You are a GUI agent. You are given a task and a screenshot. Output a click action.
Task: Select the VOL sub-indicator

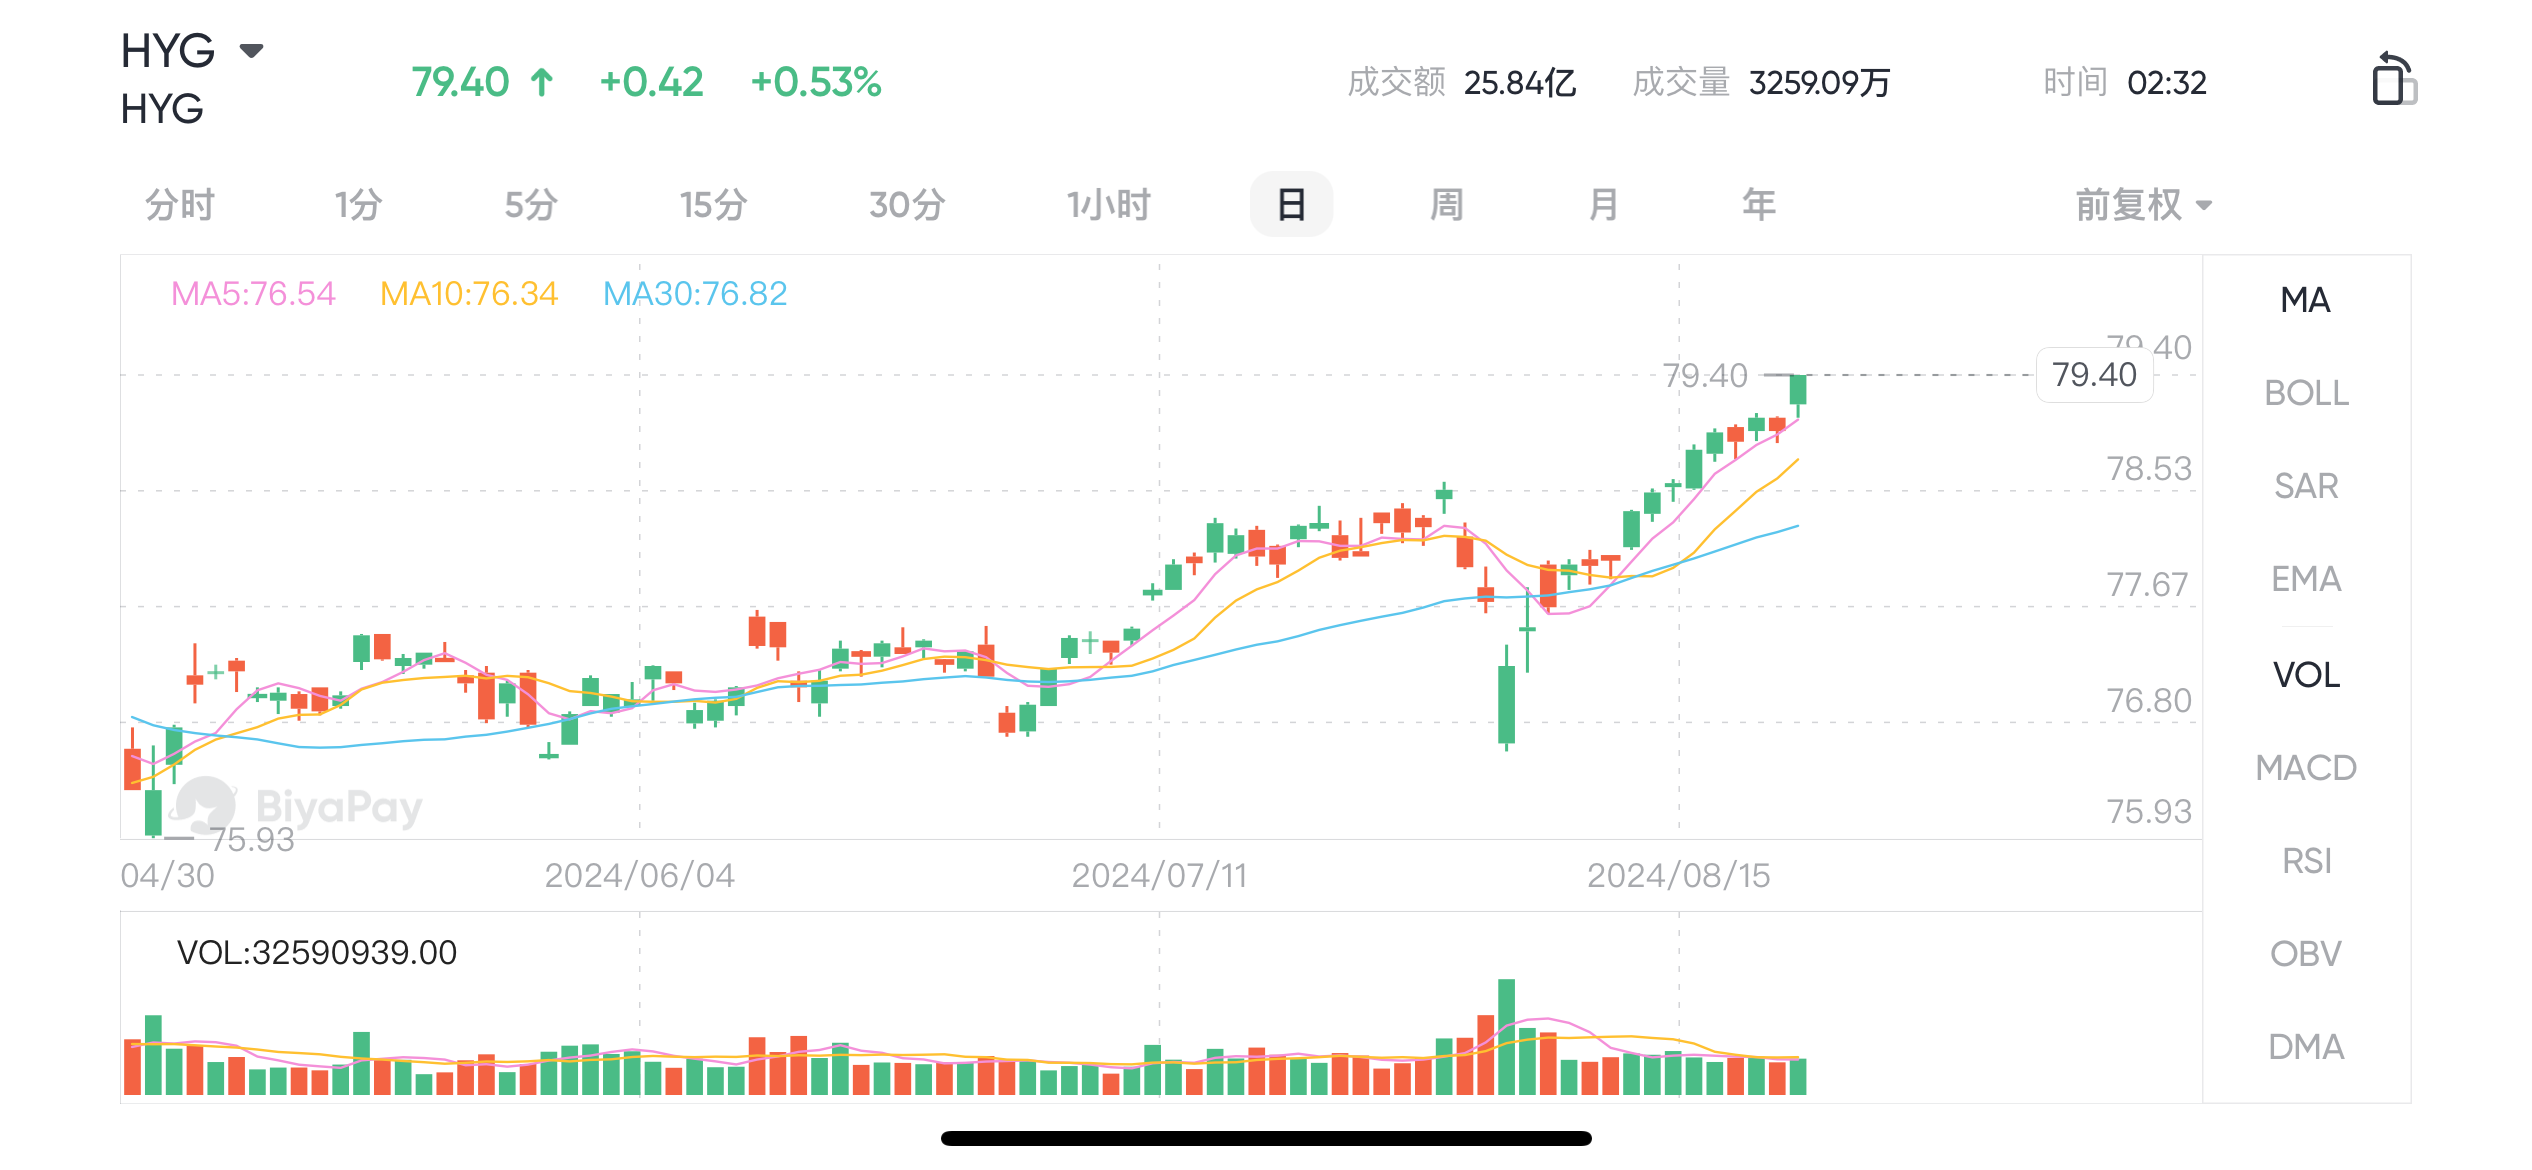(2306, 675)
